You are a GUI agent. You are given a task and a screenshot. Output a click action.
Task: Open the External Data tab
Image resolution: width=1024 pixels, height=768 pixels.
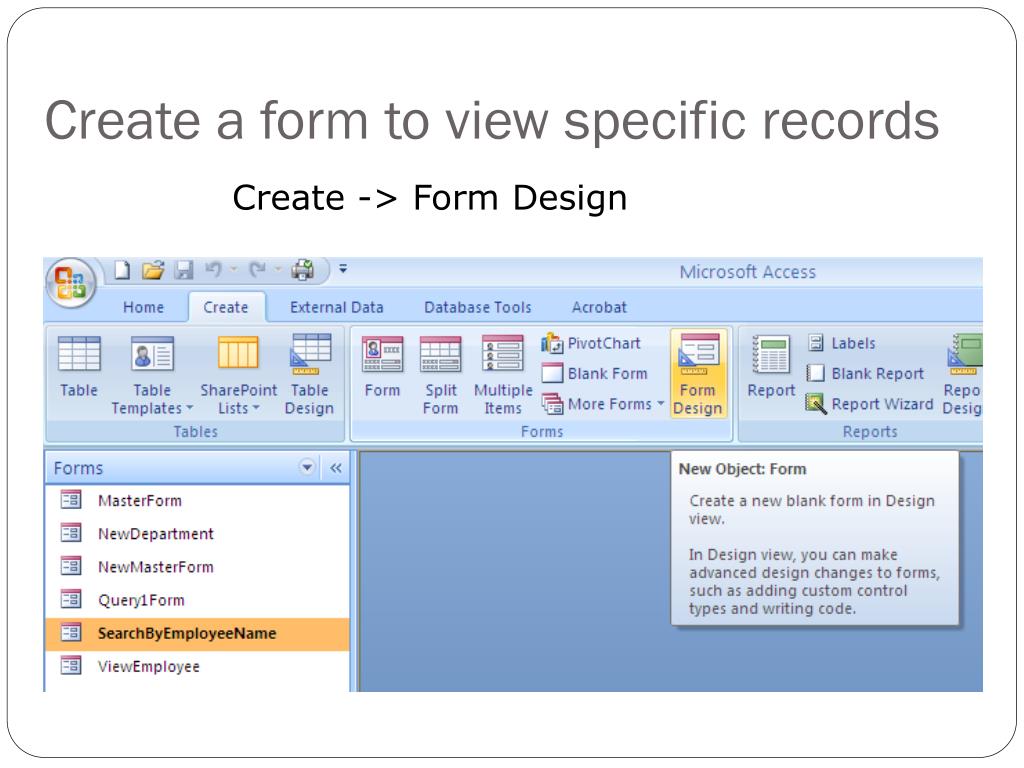point(336,307)
